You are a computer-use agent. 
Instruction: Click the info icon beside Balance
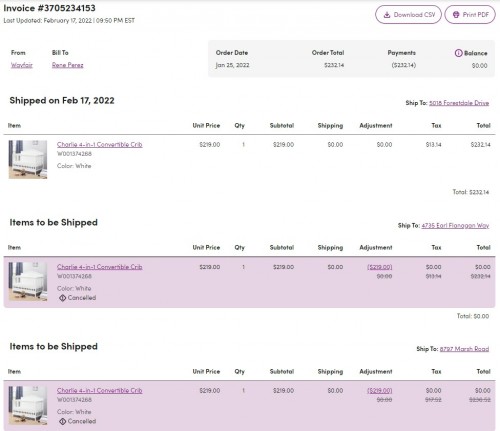tap(458, 53)
